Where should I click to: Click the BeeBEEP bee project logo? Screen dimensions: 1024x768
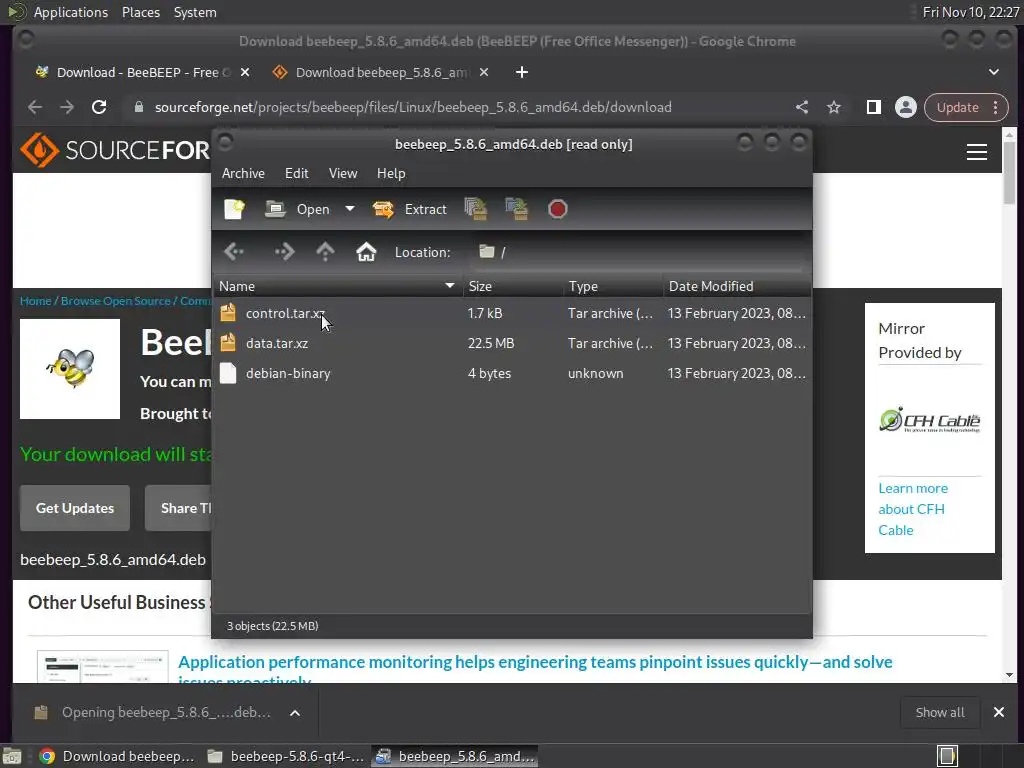[x=70, y=369]
